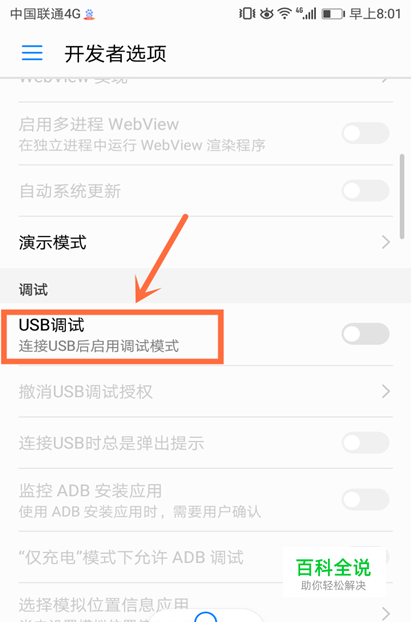Tap the vibrate mode status icon

[247, 14]
